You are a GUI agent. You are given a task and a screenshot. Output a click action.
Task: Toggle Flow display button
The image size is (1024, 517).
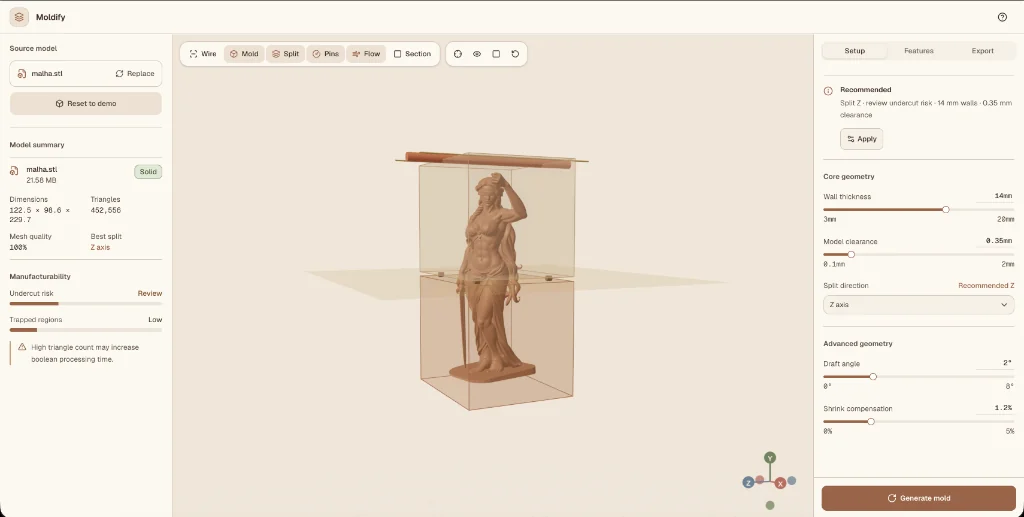click(366, 54)
